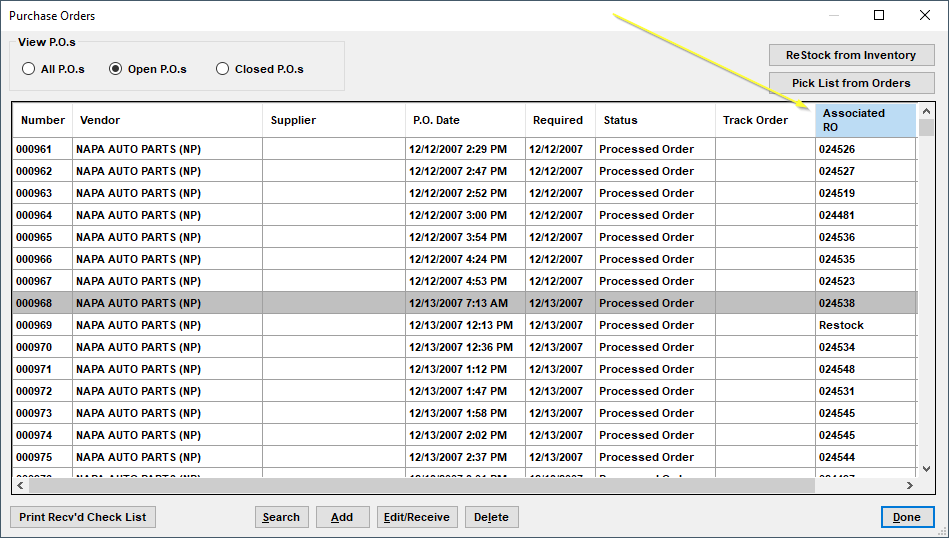Click Associated RO cell 024519
The height and width of the screenshot is (538, 949).
point(865,193)
